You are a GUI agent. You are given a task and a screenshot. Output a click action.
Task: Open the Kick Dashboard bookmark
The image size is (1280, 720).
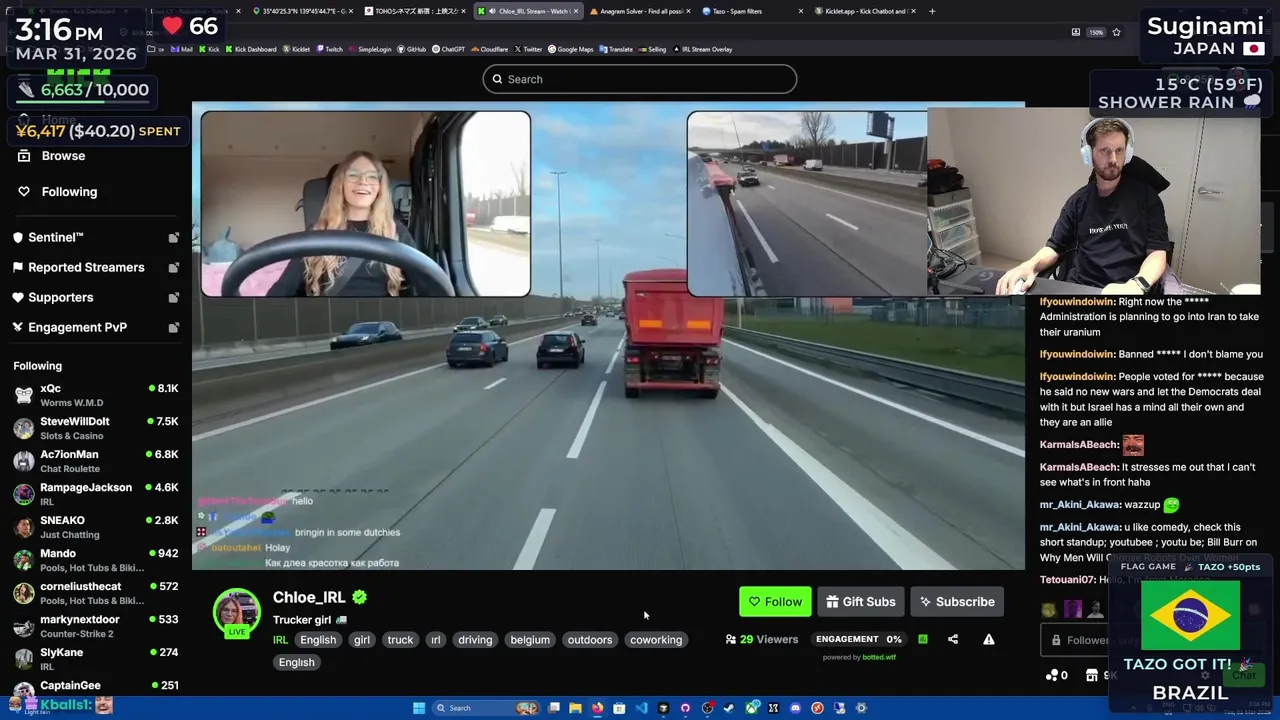coord(250,49)
